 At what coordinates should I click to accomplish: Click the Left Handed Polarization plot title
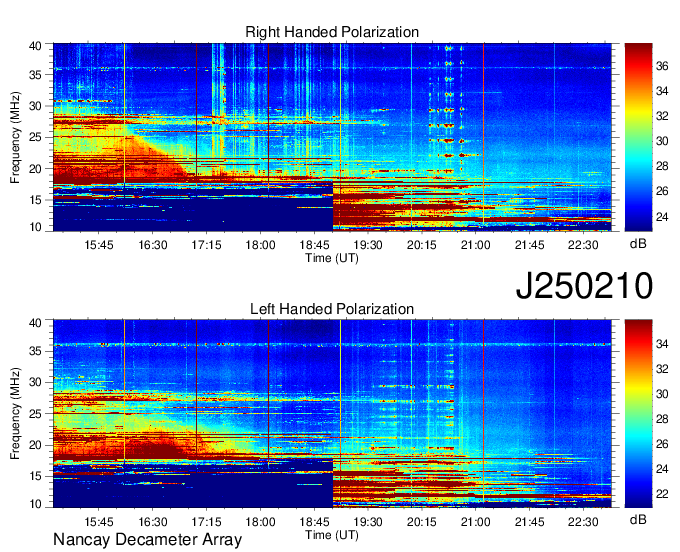point(332,310)
